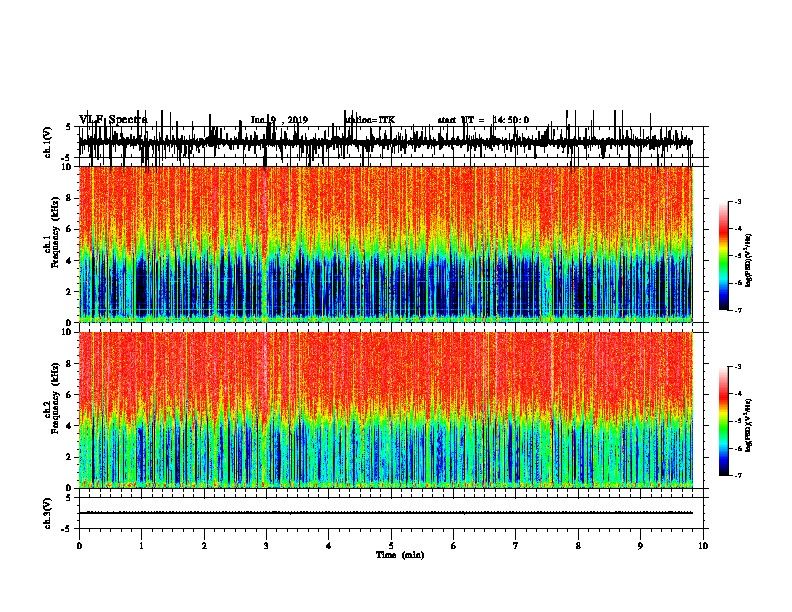Click time axis tick label 6
This screenshot has width=792, height=612.
tap(454, 546)
